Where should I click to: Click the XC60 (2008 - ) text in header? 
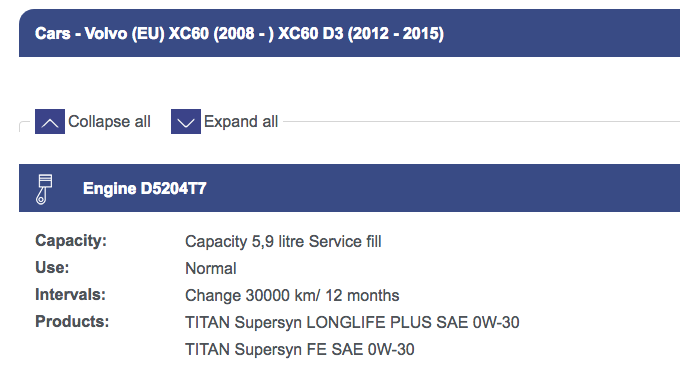click(221, 33)
